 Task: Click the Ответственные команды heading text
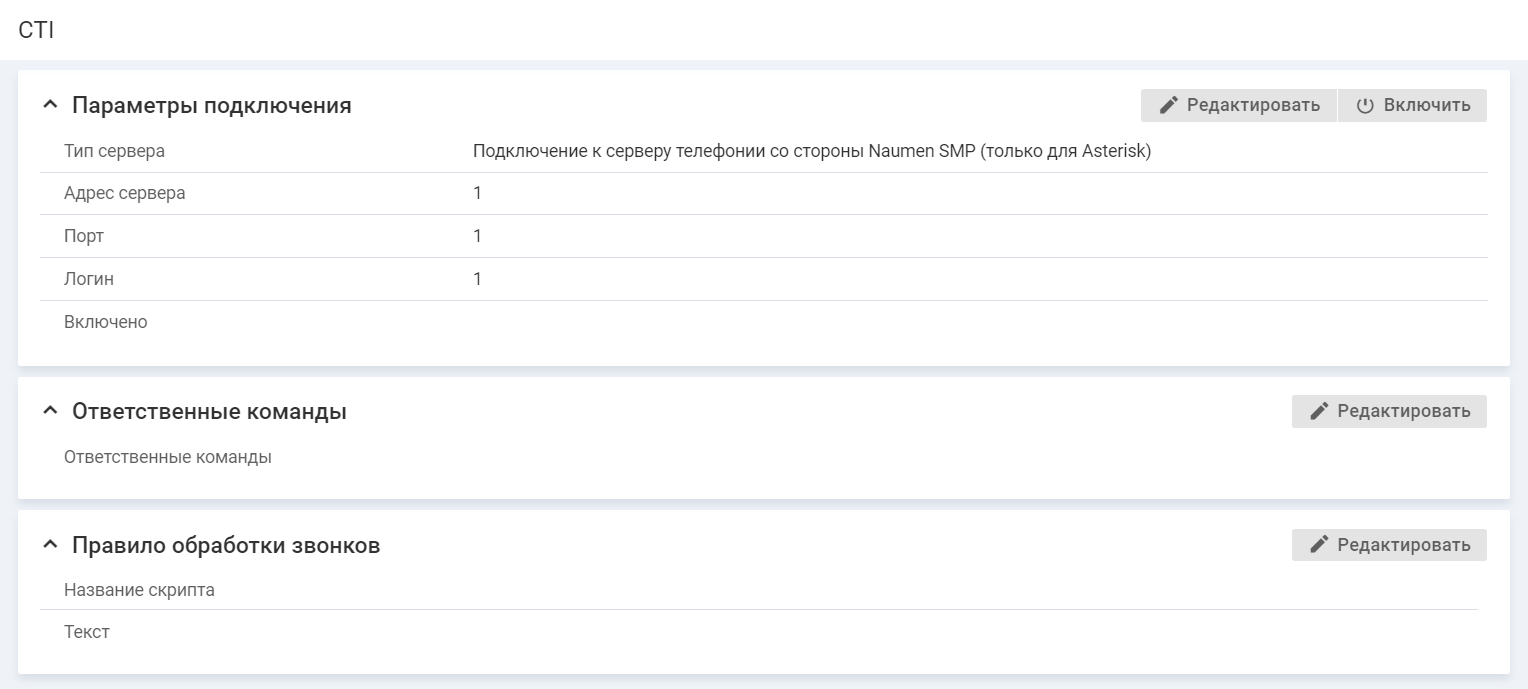pos(209,411)
